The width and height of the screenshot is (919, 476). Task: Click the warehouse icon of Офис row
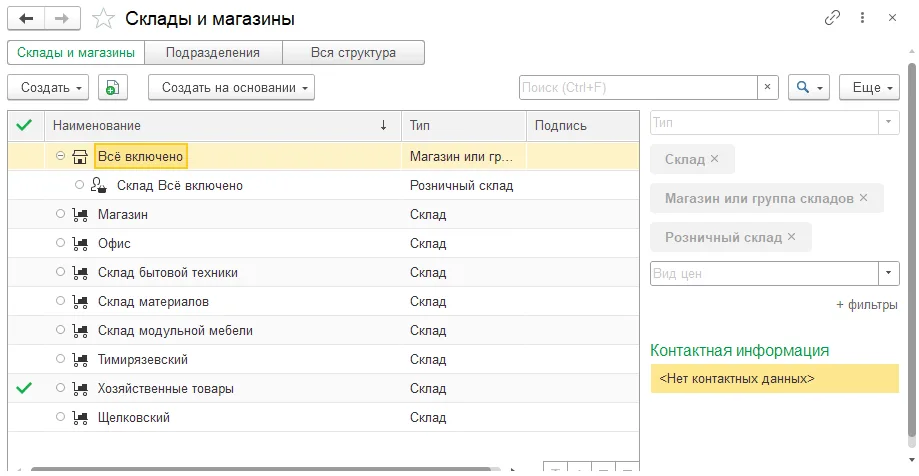tap(80, 243)
